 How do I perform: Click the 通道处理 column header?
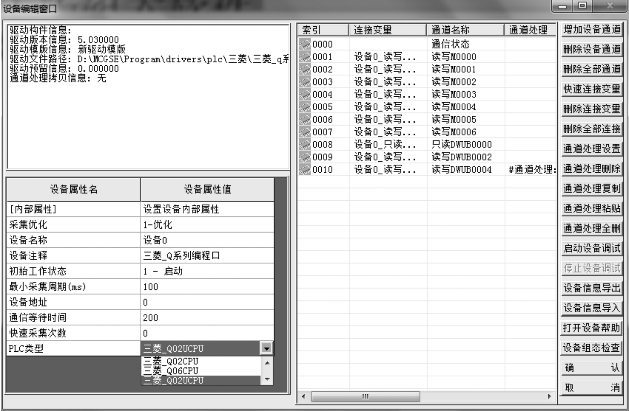click(530, 30)
